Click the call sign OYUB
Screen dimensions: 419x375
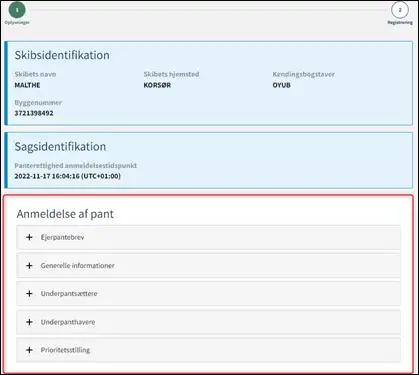coord(282,85)
